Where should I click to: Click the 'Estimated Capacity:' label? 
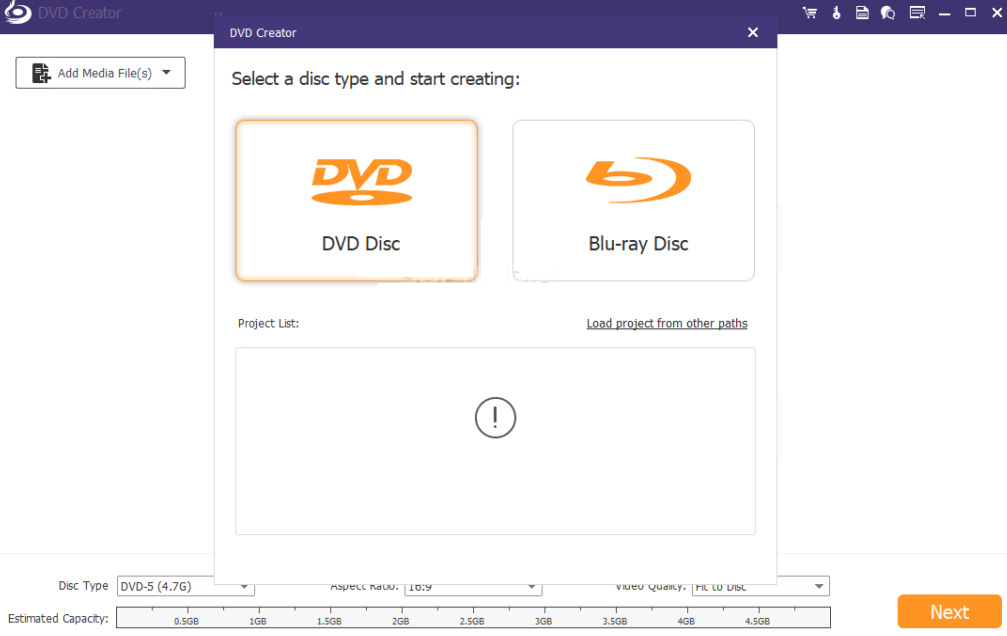pos(58,618)
